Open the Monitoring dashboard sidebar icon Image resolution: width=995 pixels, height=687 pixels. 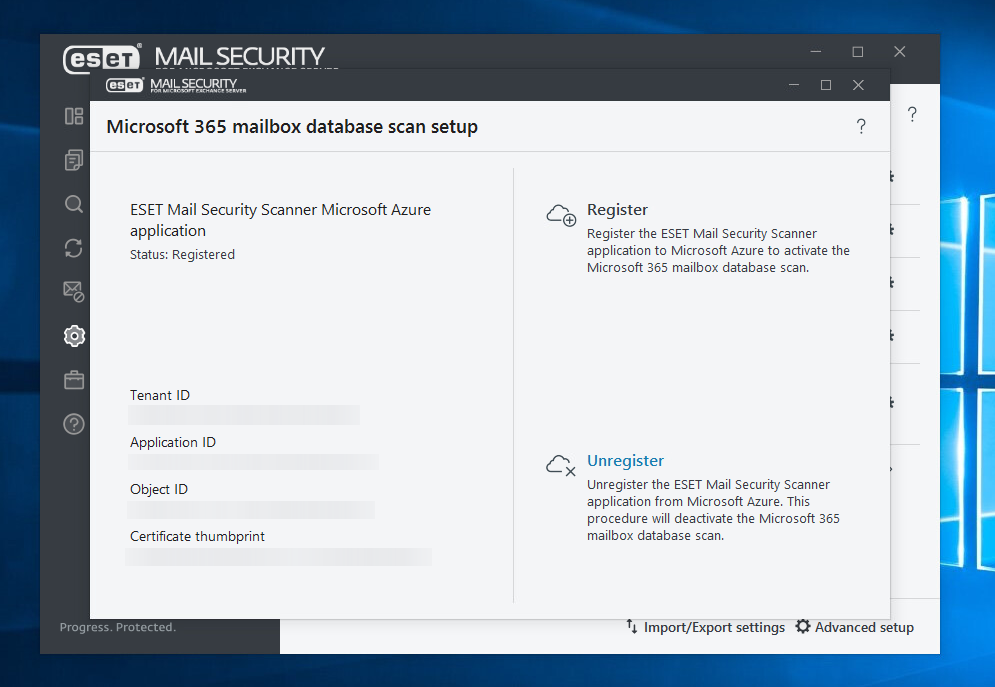click(x=74, y=116)
